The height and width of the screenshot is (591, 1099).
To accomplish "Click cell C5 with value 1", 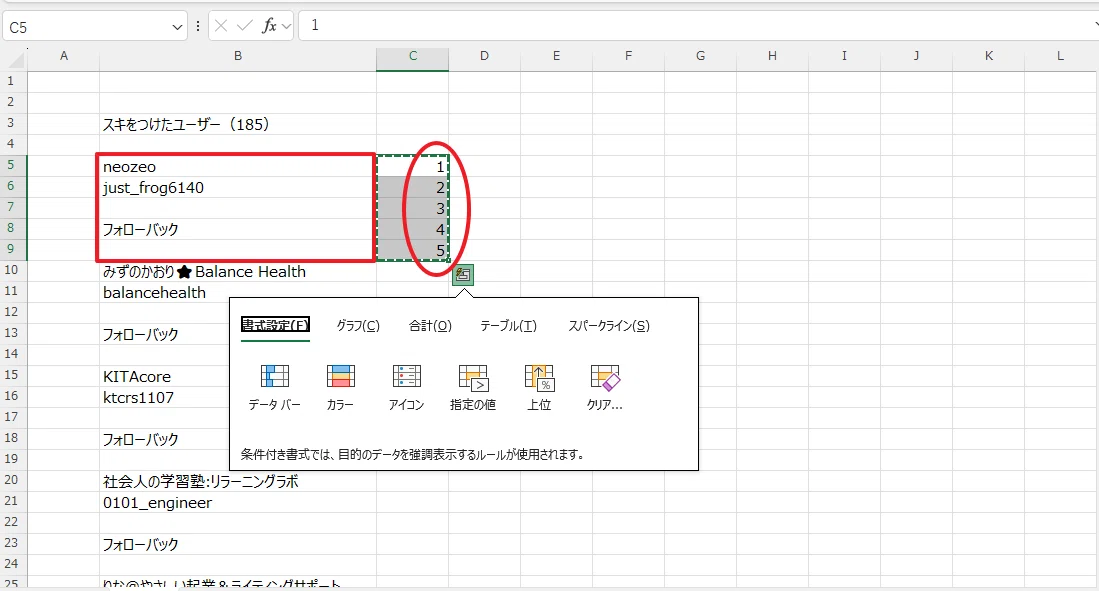I will (x=413, y=166).
